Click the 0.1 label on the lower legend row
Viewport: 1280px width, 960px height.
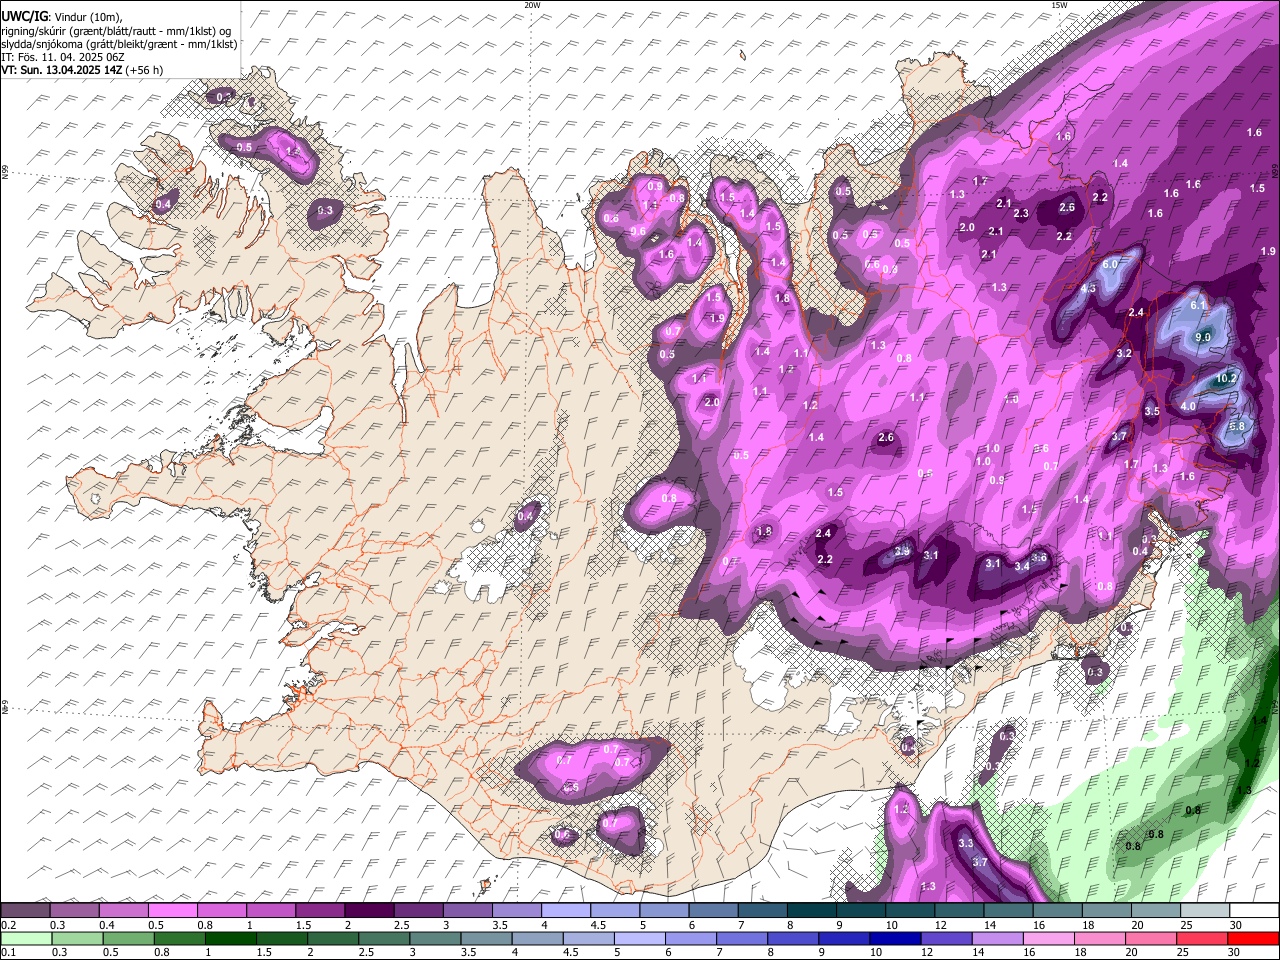pos(8,953)
